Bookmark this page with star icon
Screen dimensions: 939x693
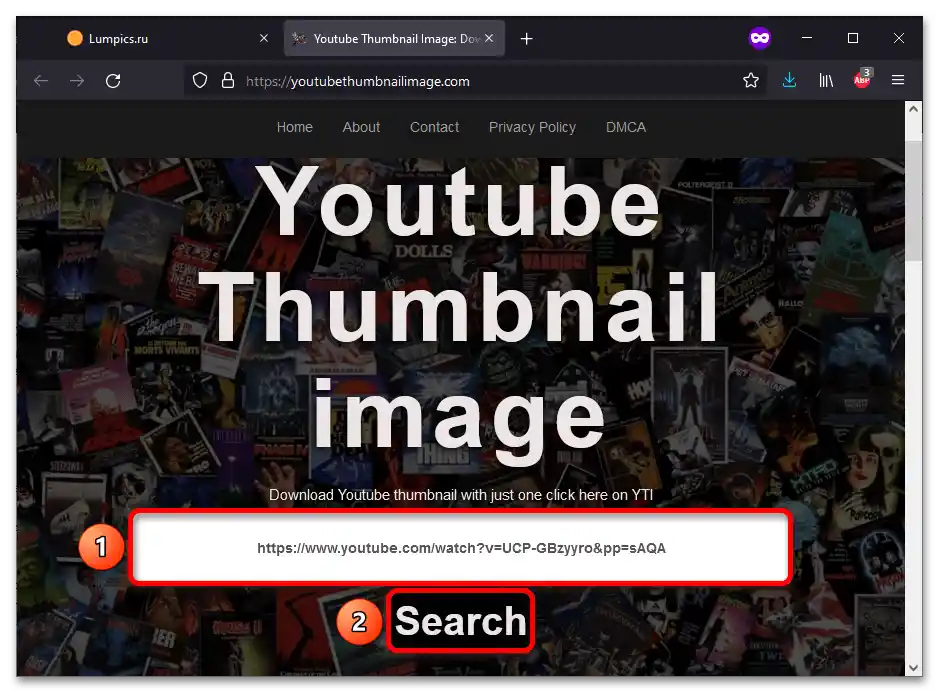tap(751, 80)
